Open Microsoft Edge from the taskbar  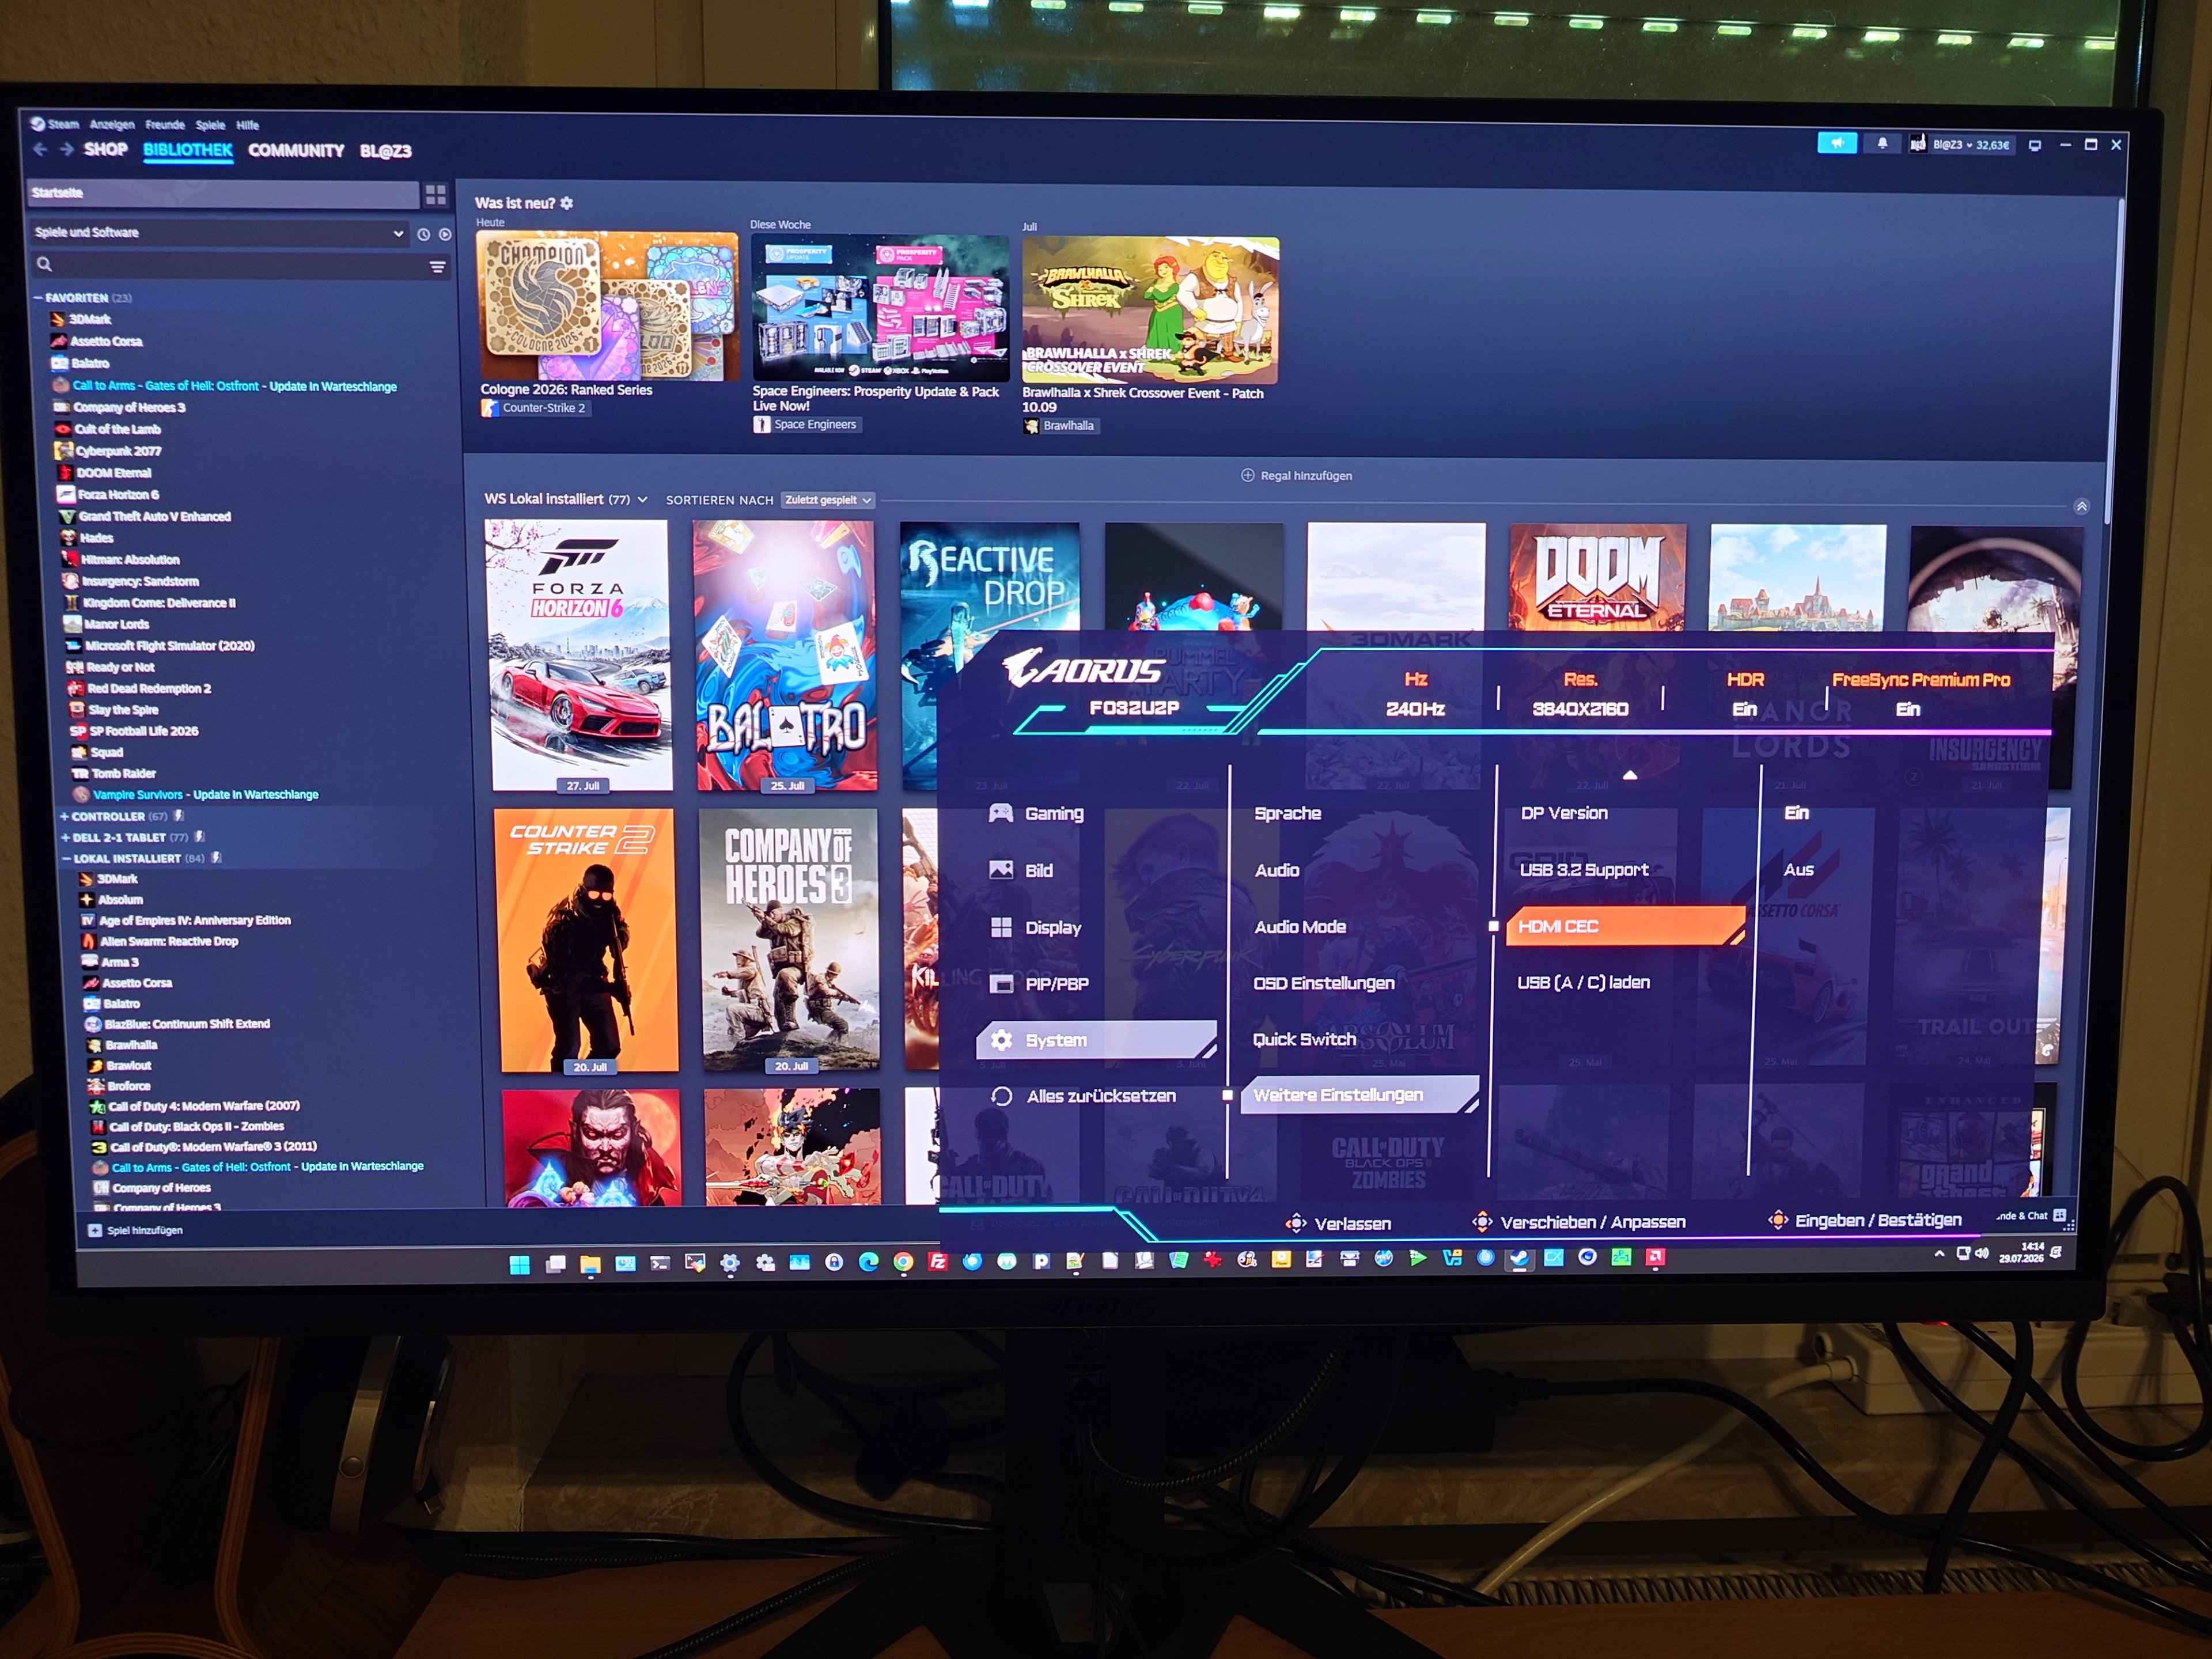pos(868,1263)
